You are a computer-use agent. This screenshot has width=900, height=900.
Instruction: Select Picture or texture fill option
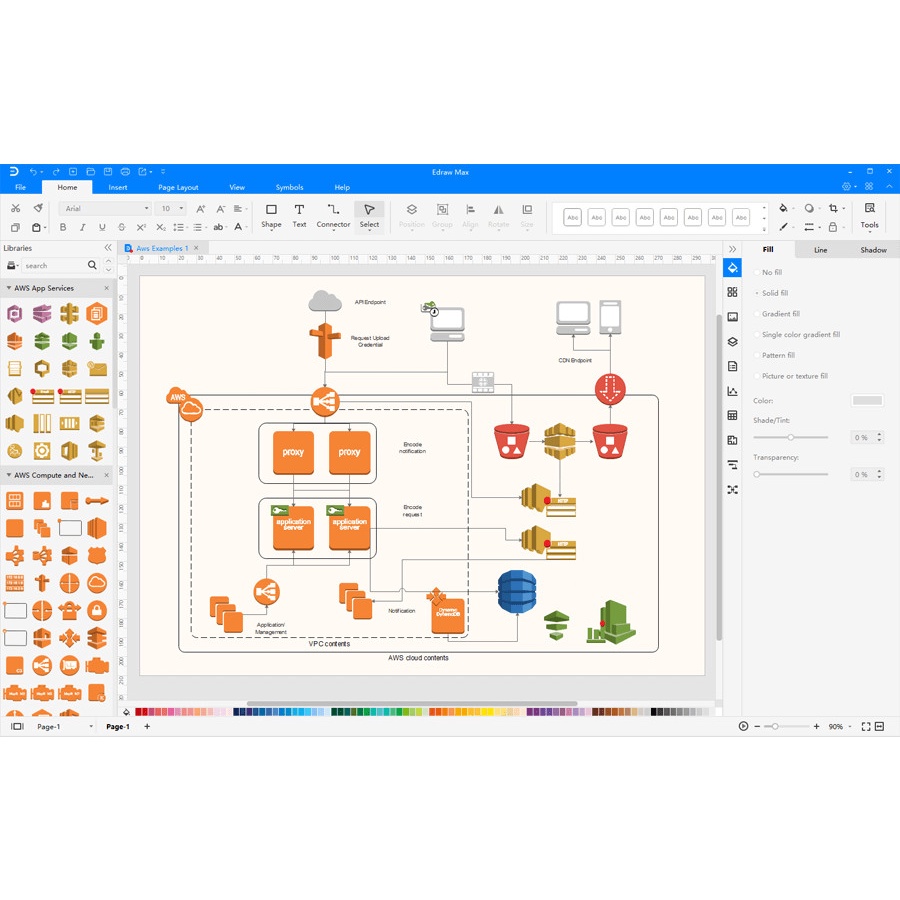point(791,376)
